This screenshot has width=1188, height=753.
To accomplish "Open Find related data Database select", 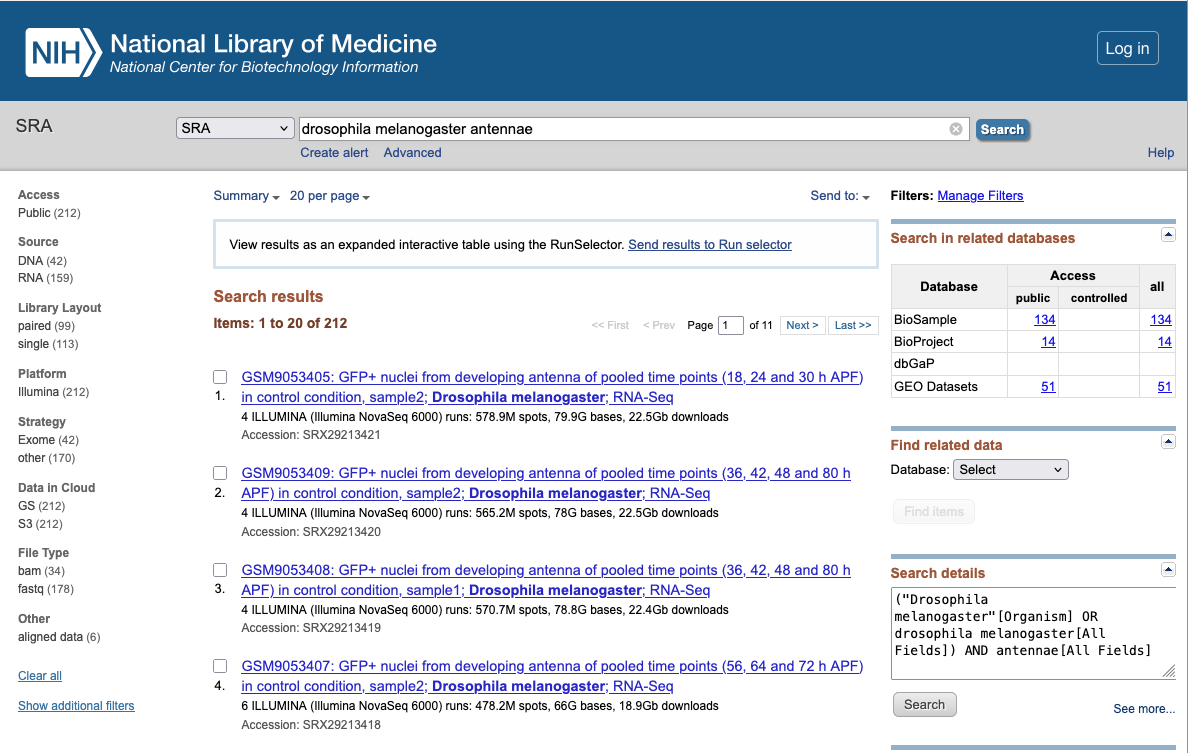I will point(1011,470).
